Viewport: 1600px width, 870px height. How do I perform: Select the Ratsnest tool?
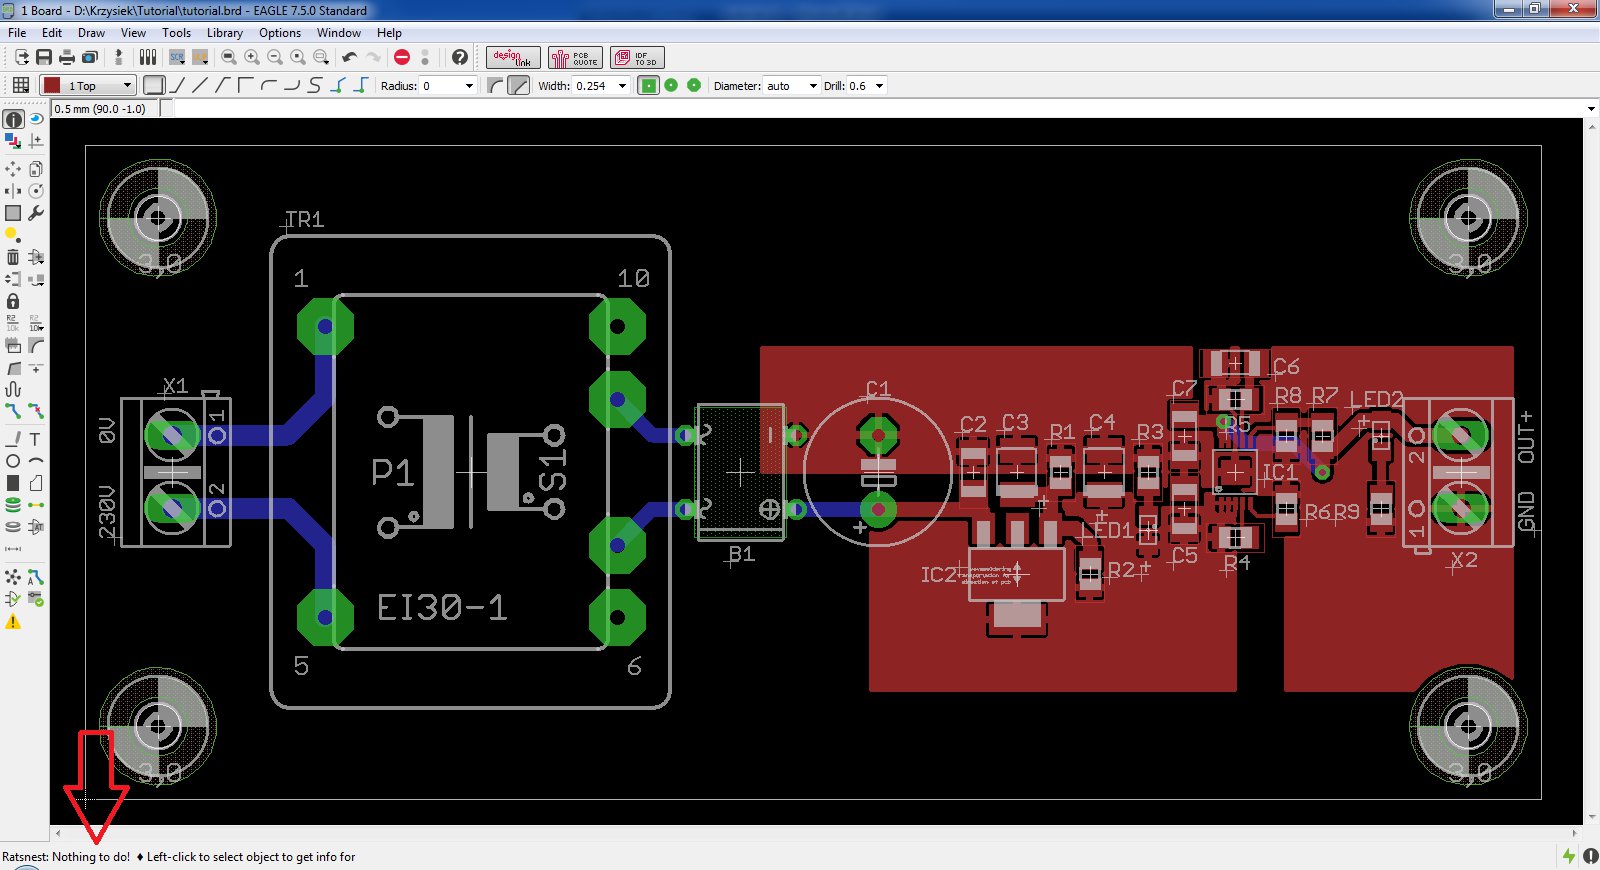pyautogui.click(x=13, y=577)
